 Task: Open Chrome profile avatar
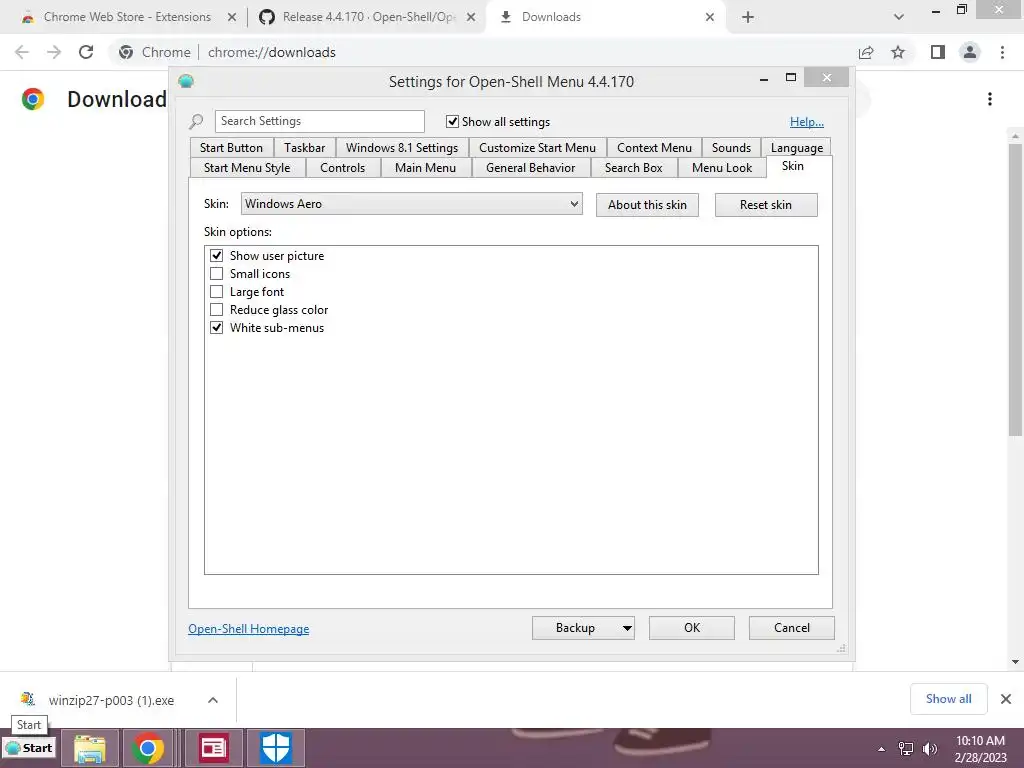tap(970, 52)
